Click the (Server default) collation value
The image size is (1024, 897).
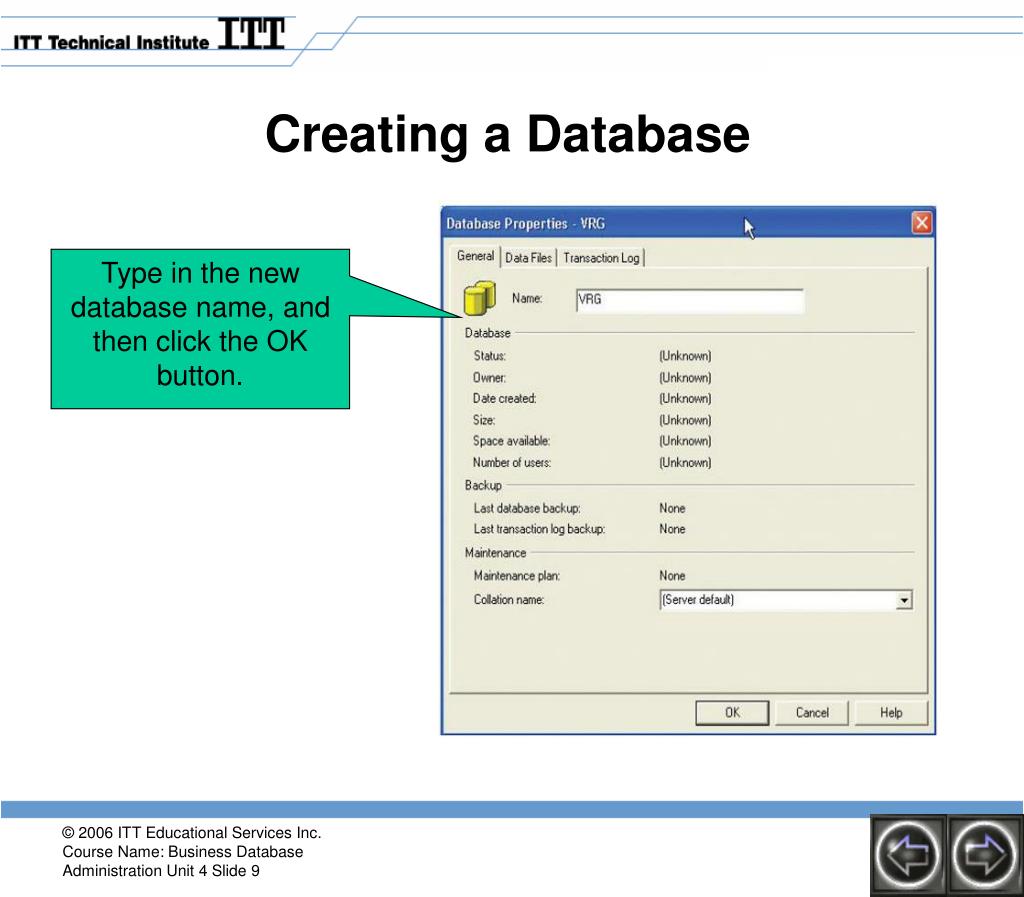tap(697, 599)
